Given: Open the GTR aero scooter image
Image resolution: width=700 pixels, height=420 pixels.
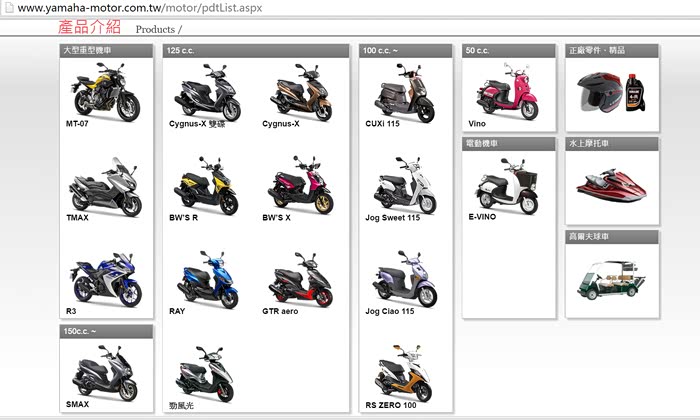Looking at the screenshot, I should pos(300,279).
